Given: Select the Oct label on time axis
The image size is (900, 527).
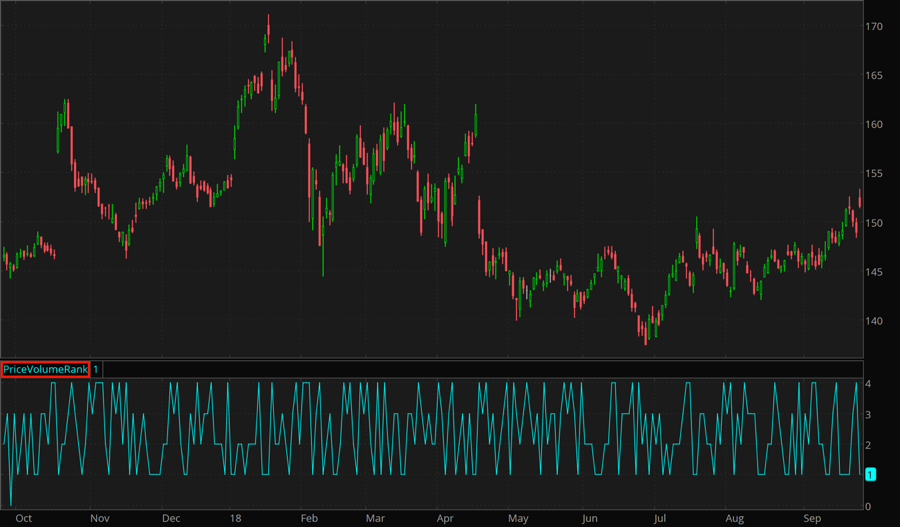Looking at the screenshot, I should pos(24,518).
